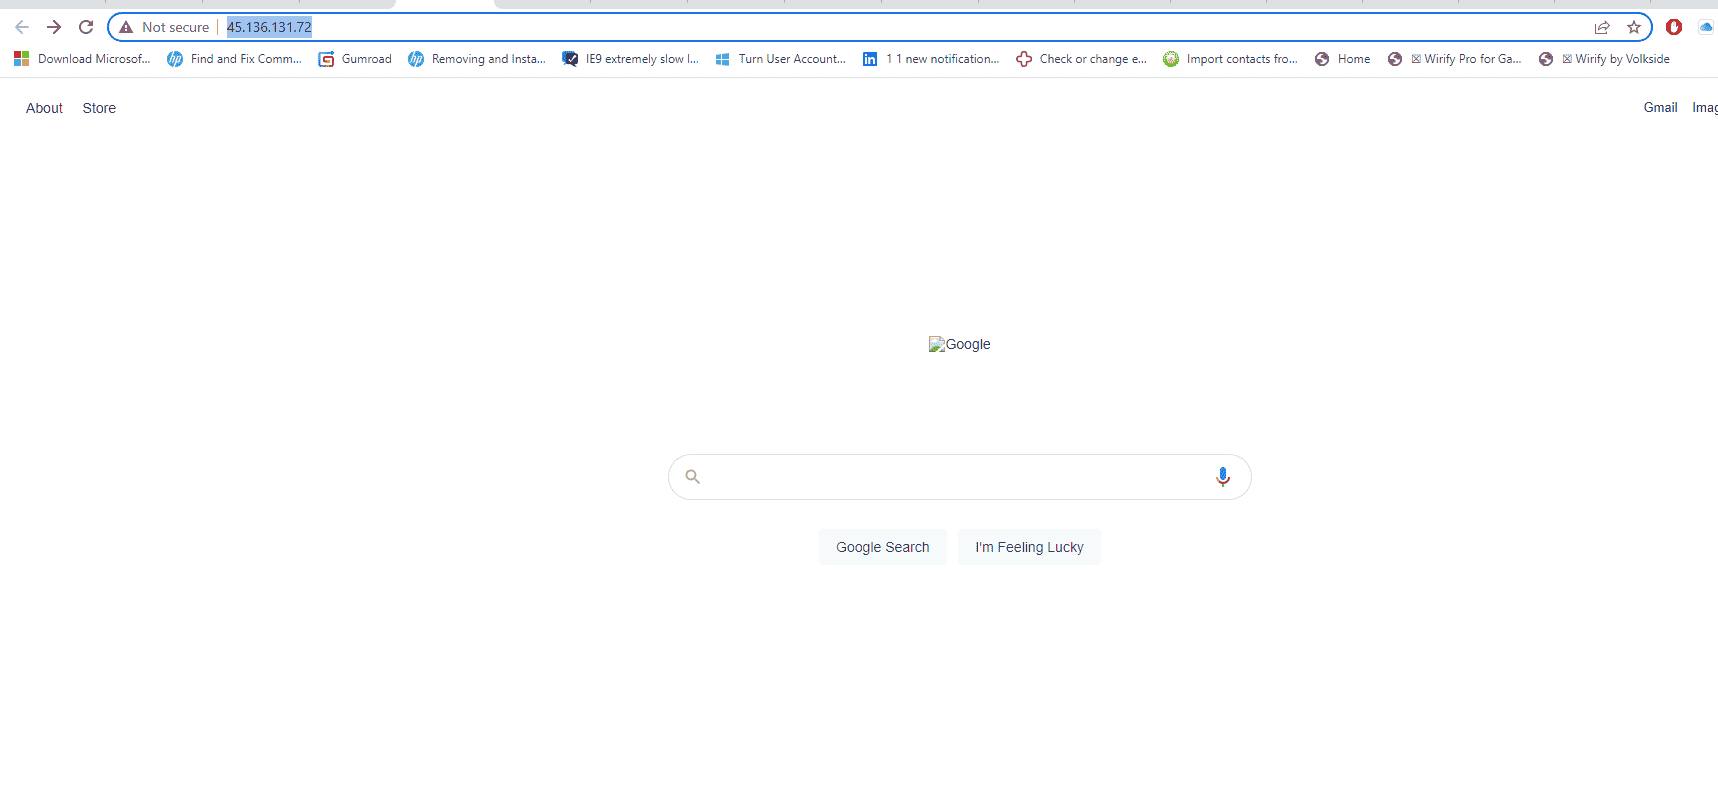1718x800 pixels.
Task: Click the magnifier icon in search box
Action: (692, 477)
